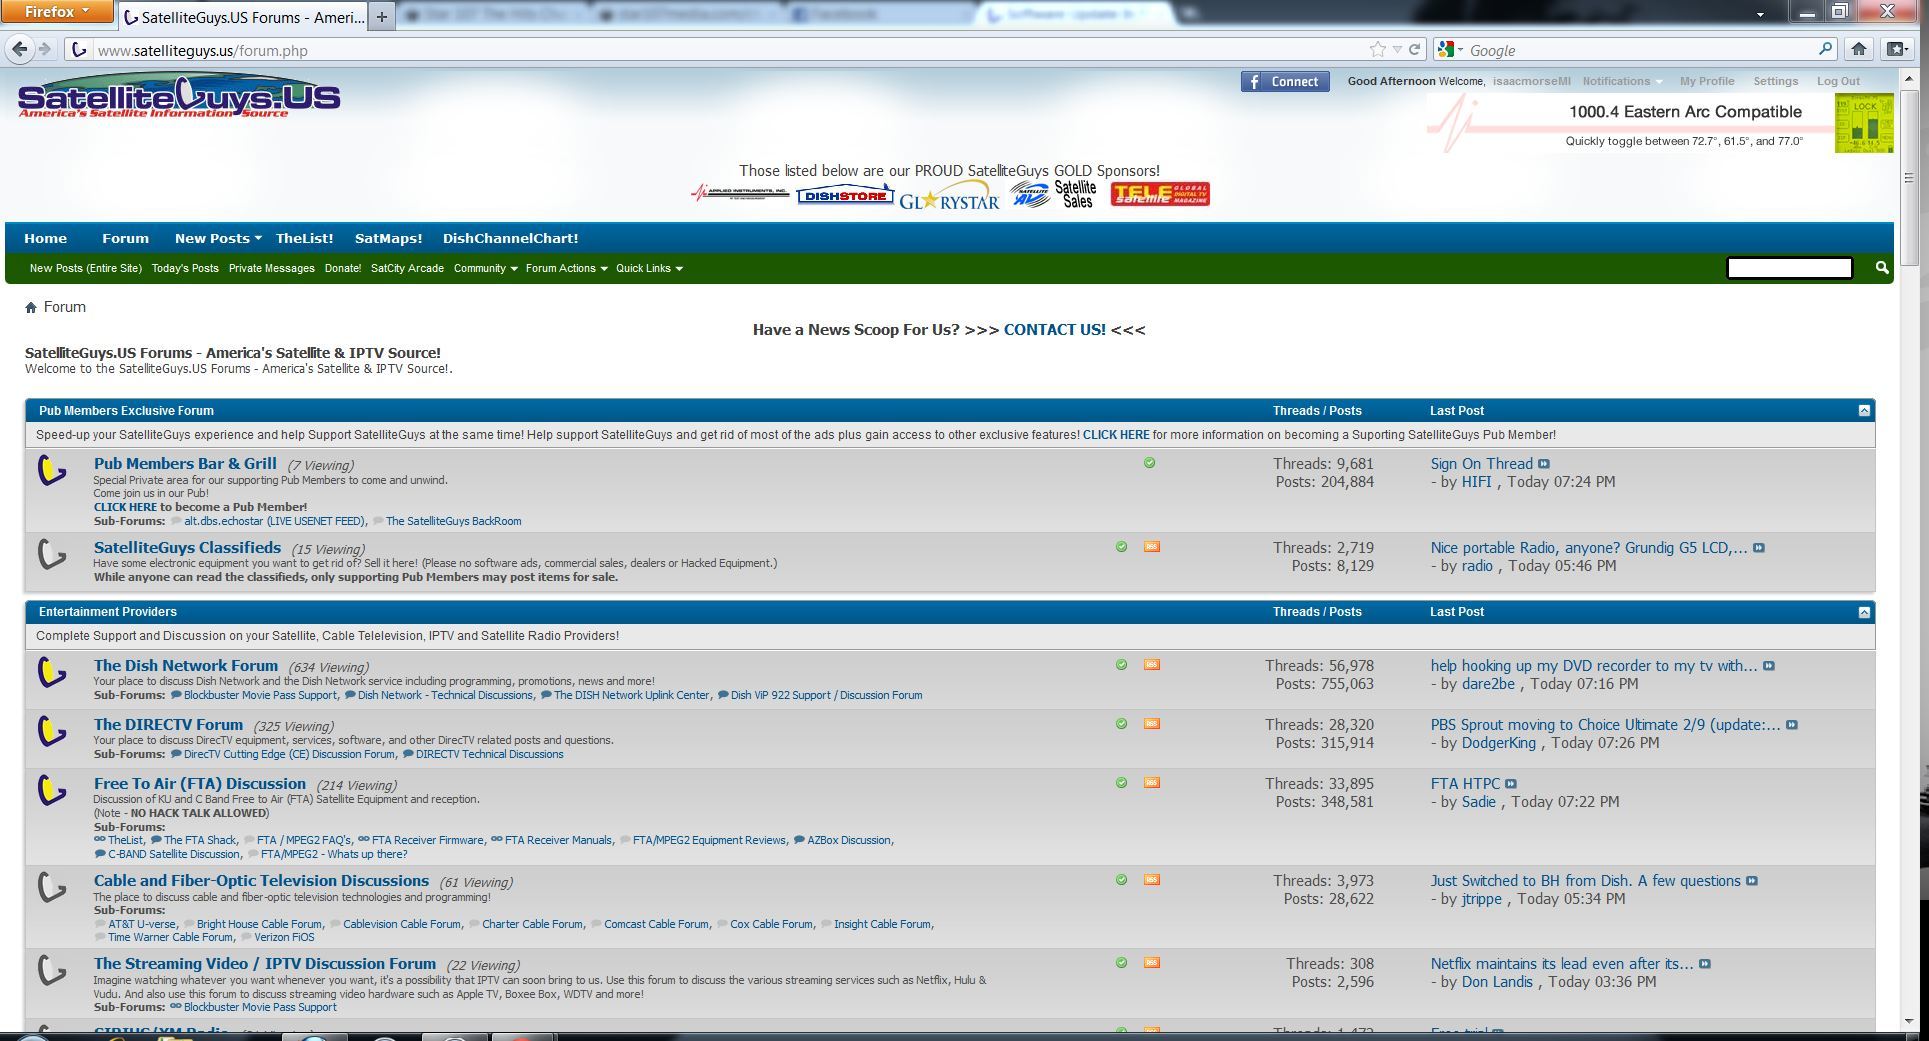Expand the New Posts dropdown arrow
Screen dimensions: 1929x1041
pos(257,238)
